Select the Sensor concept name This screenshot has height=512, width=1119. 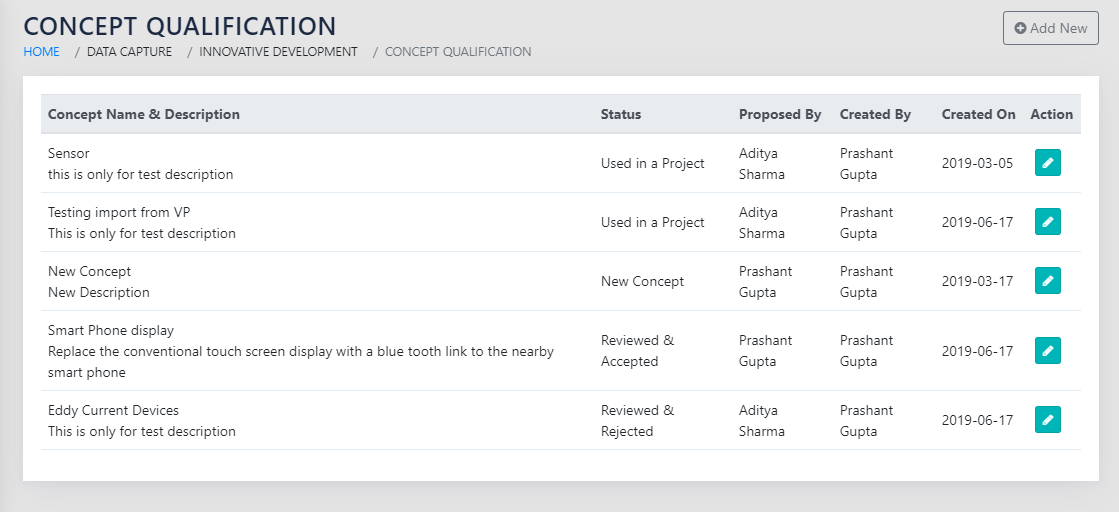pos(69,153)
